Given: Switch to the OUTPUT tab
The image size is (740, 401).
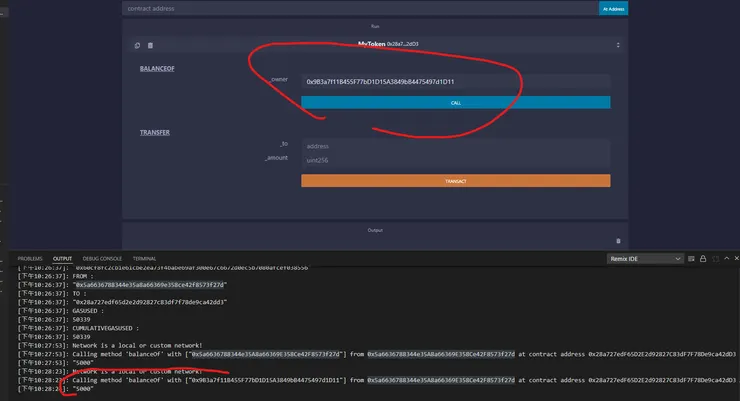Looking at the screenshot, I should tap(62, 259).
